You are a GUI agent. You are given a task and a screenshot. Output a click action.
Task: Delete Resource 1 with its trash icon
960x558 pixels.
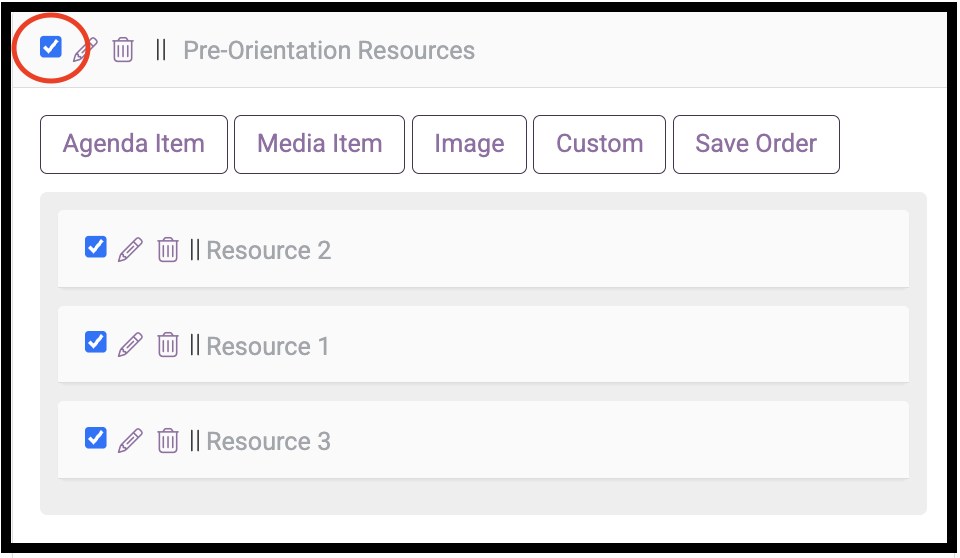click(168, 345)
